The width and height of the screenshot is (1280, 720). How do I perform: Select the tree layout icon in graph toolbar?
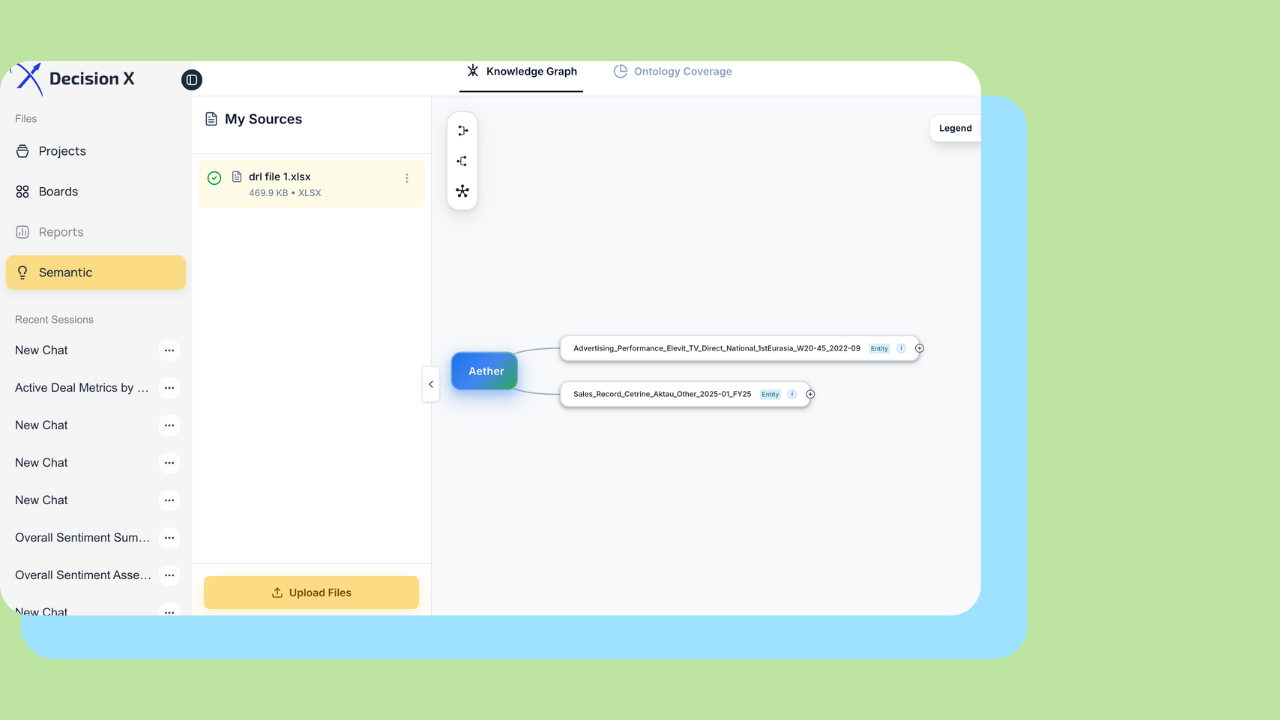point(462,160)
